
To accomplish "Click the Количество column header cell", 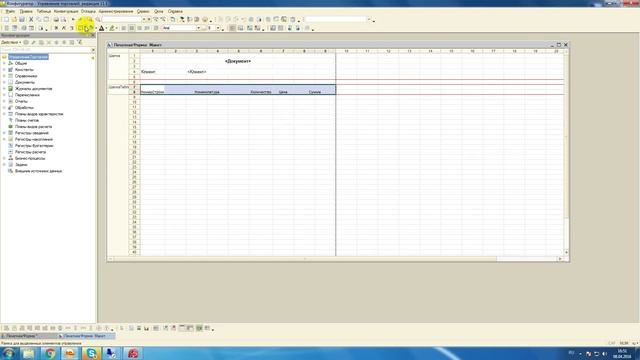I will click(260, 92).
